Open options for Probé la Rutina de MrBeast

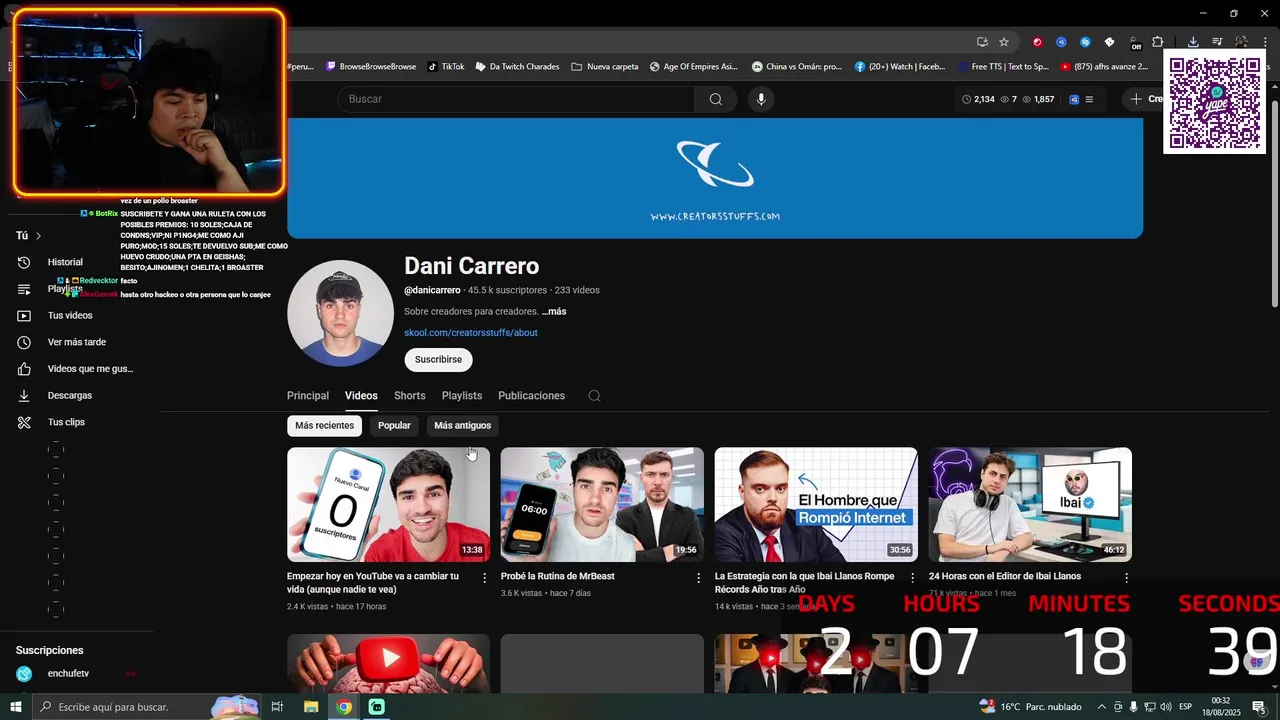(x=699, y=578)
